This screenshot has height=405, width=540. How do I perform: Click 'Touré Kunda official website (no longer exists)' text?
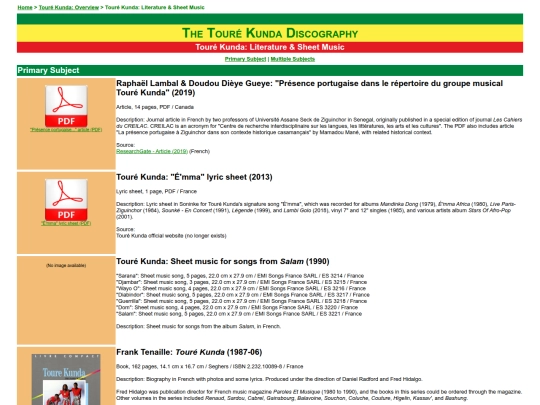coord(171,236)
